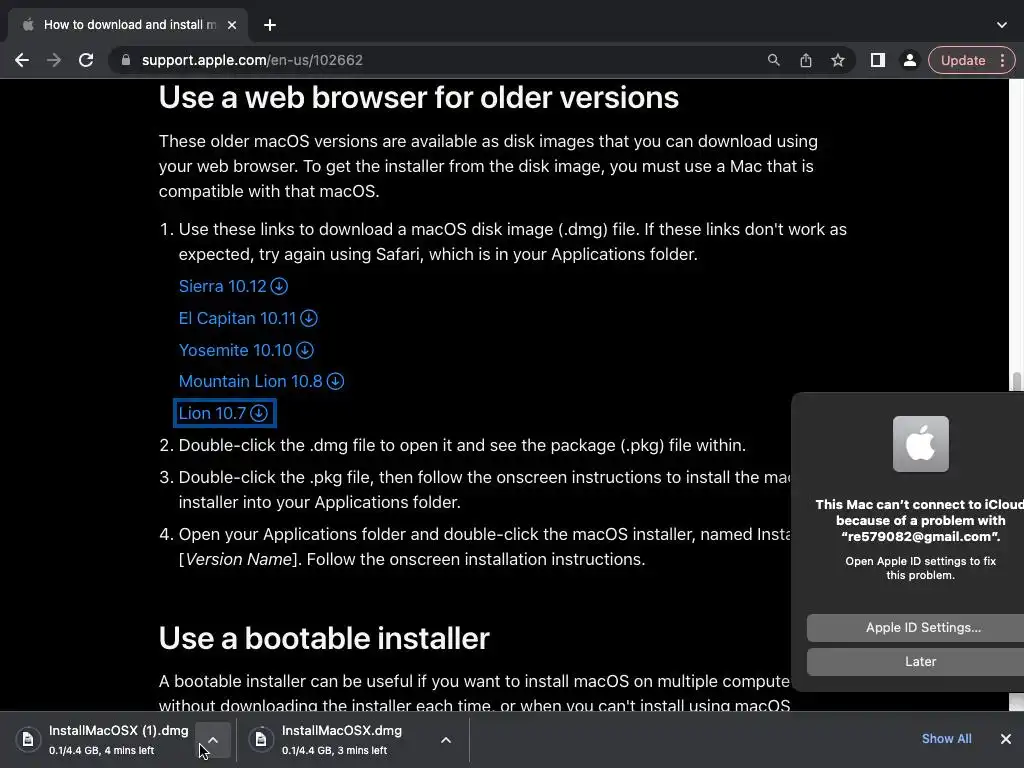Click file icon of InstallMacOSX (1).dmg
Image resolution: width=1024 pixels, height=768 pixels.
[x=28, y=739]
